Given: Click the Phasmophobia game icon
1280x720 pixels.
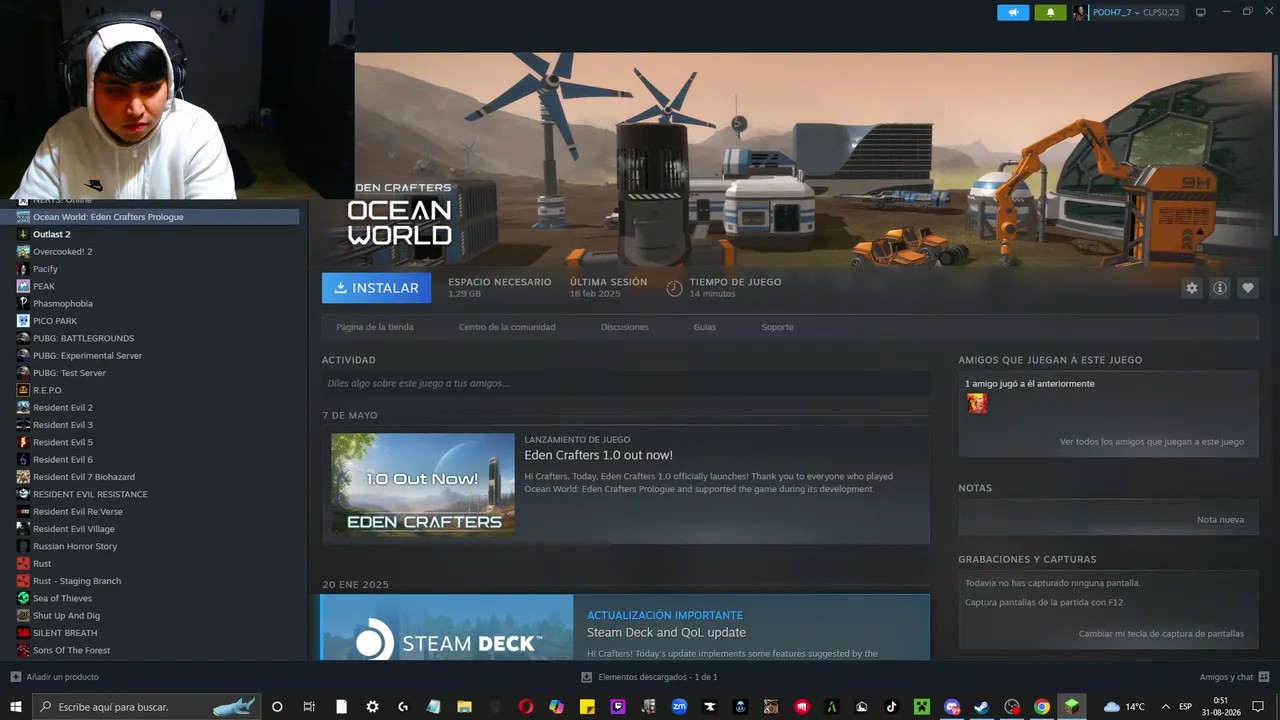Looking at the screenshot, I should click(23, 303).
